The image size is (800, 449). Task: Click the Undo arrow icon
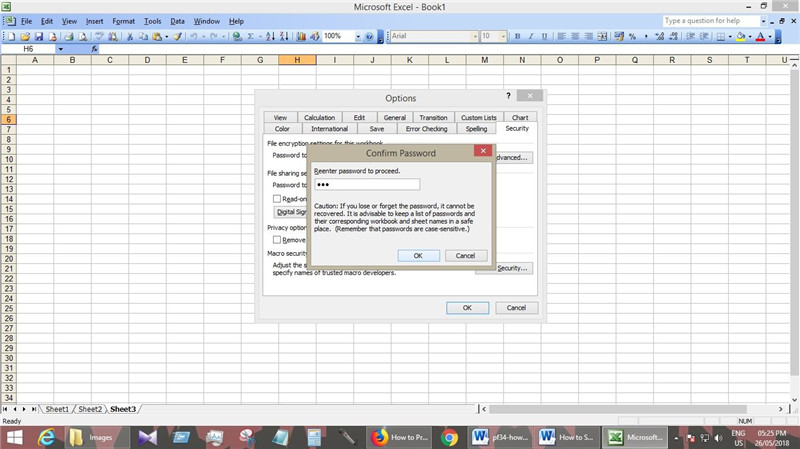[x=194, y=36]
